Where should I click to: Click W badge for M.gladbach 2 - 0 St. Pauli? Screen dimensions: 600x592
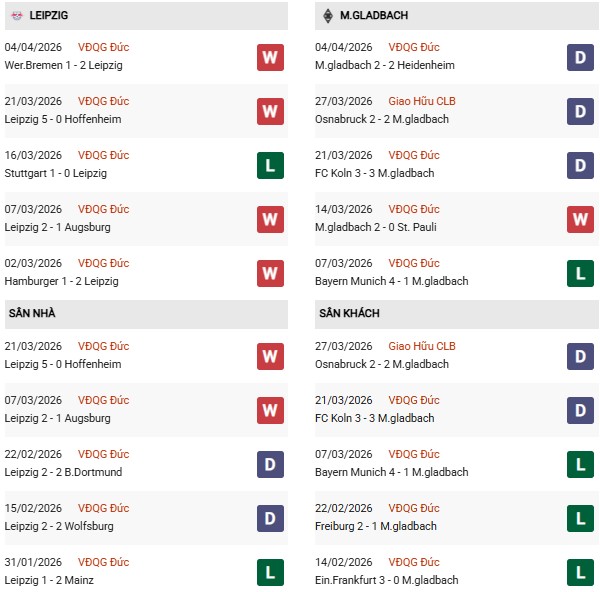581,219
